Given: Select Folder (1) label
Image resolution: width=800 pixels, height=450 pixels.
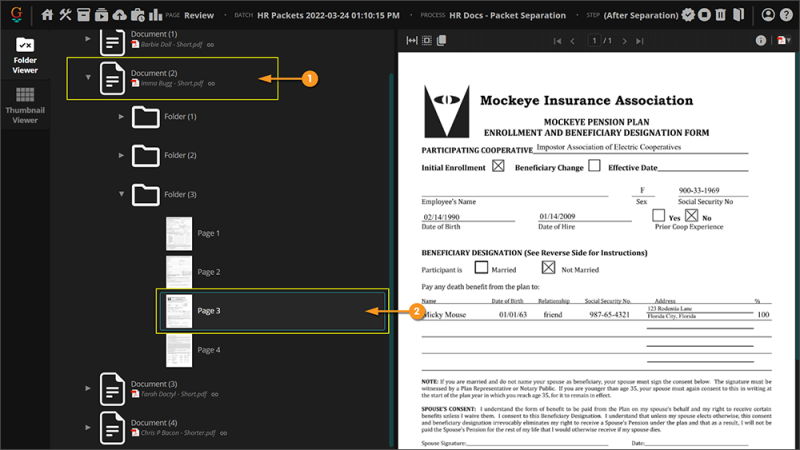Looking at the screenshot, I should 180,117.
